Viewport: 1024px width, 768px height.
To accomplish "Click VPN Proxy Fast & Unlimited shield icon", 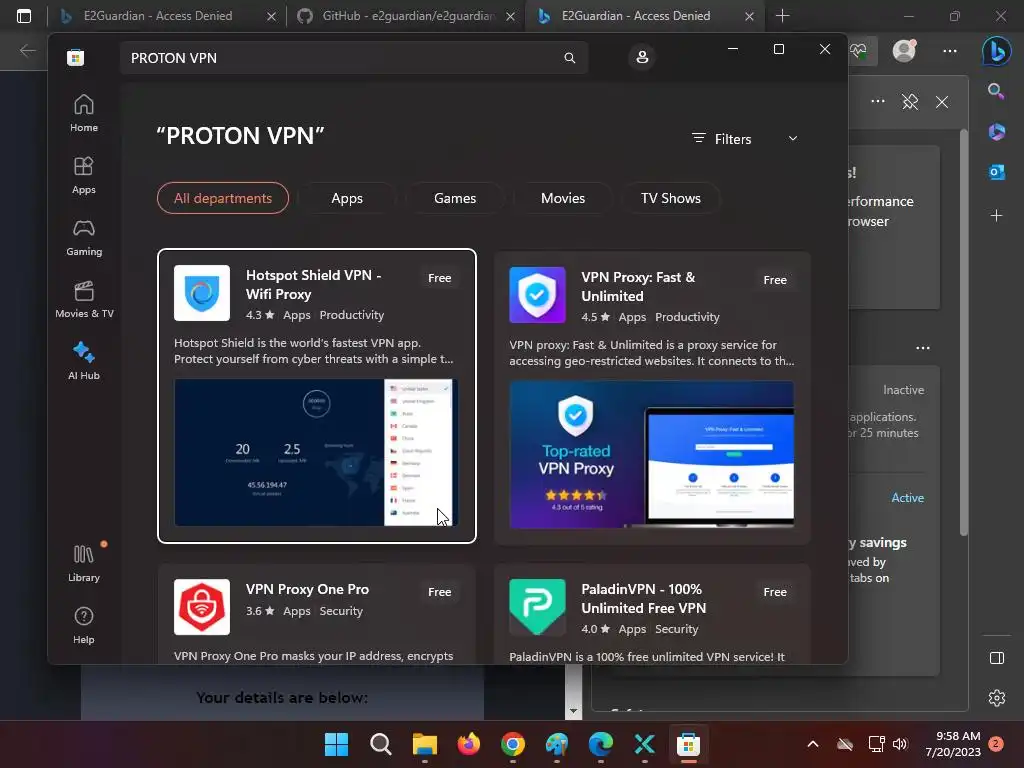I will coord(537,295).
